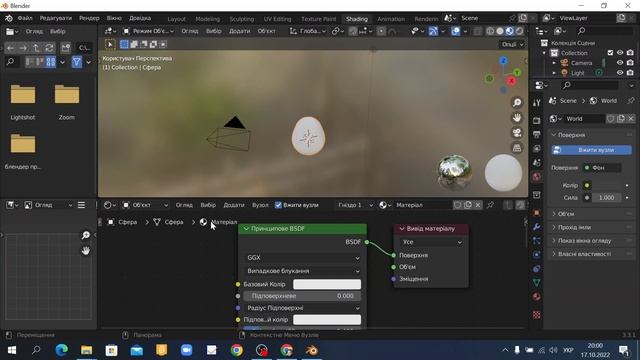
Task: Click the new folder icon in file browser
Action: tap(66, 48)
